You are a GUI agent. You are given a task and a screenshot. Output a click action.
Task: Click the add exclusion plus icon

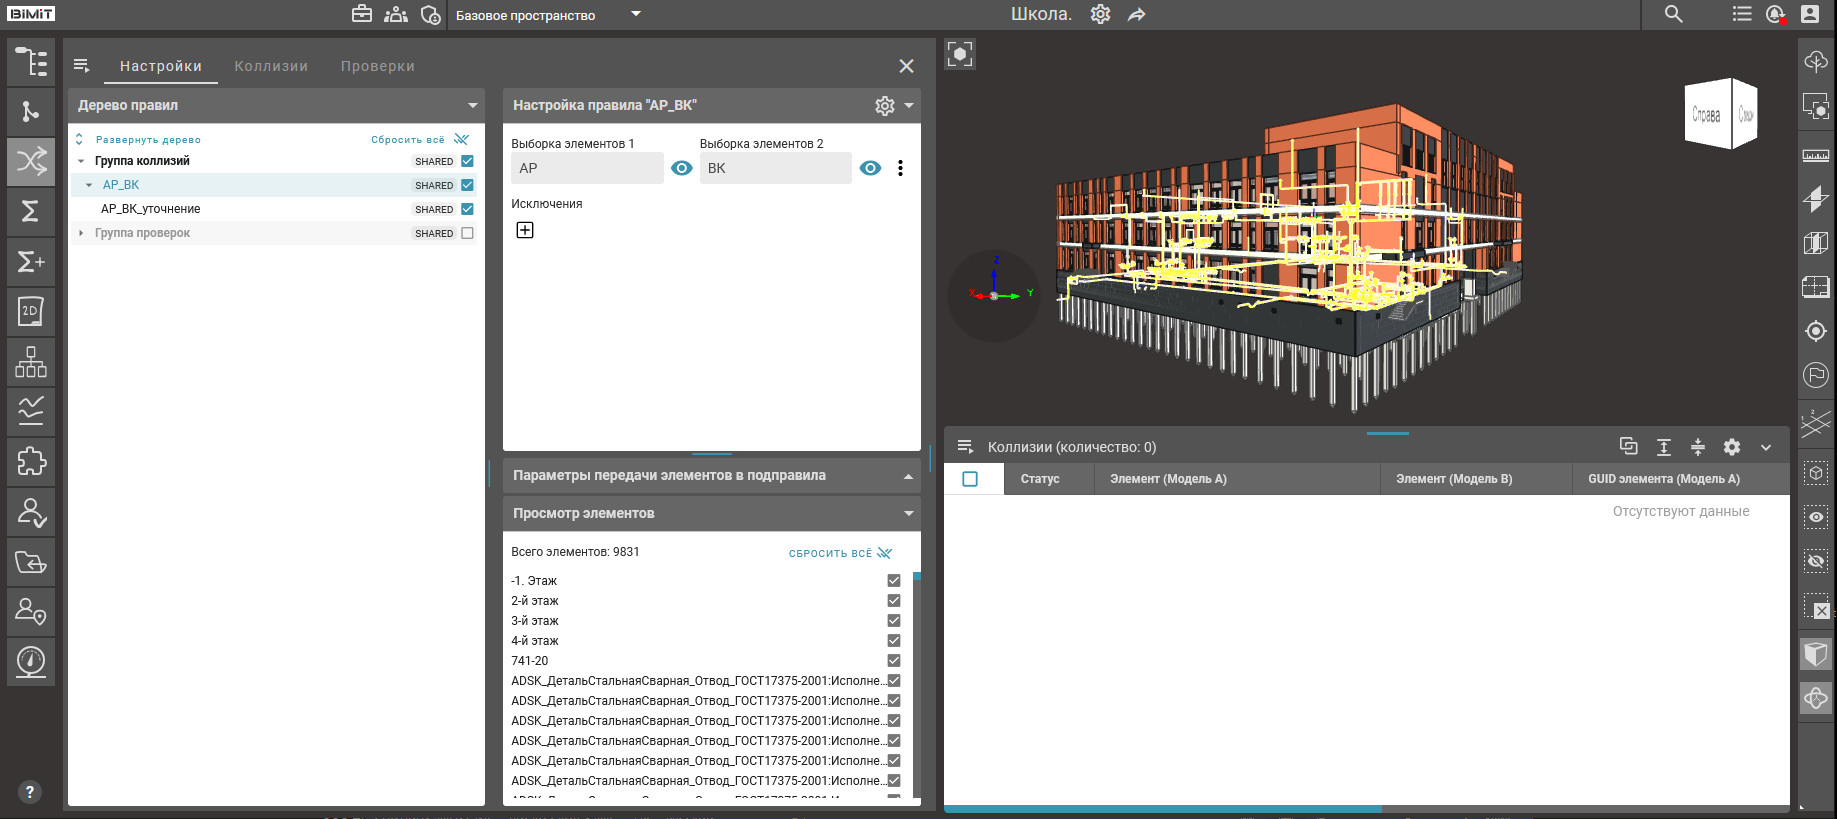tap(525, 230)
